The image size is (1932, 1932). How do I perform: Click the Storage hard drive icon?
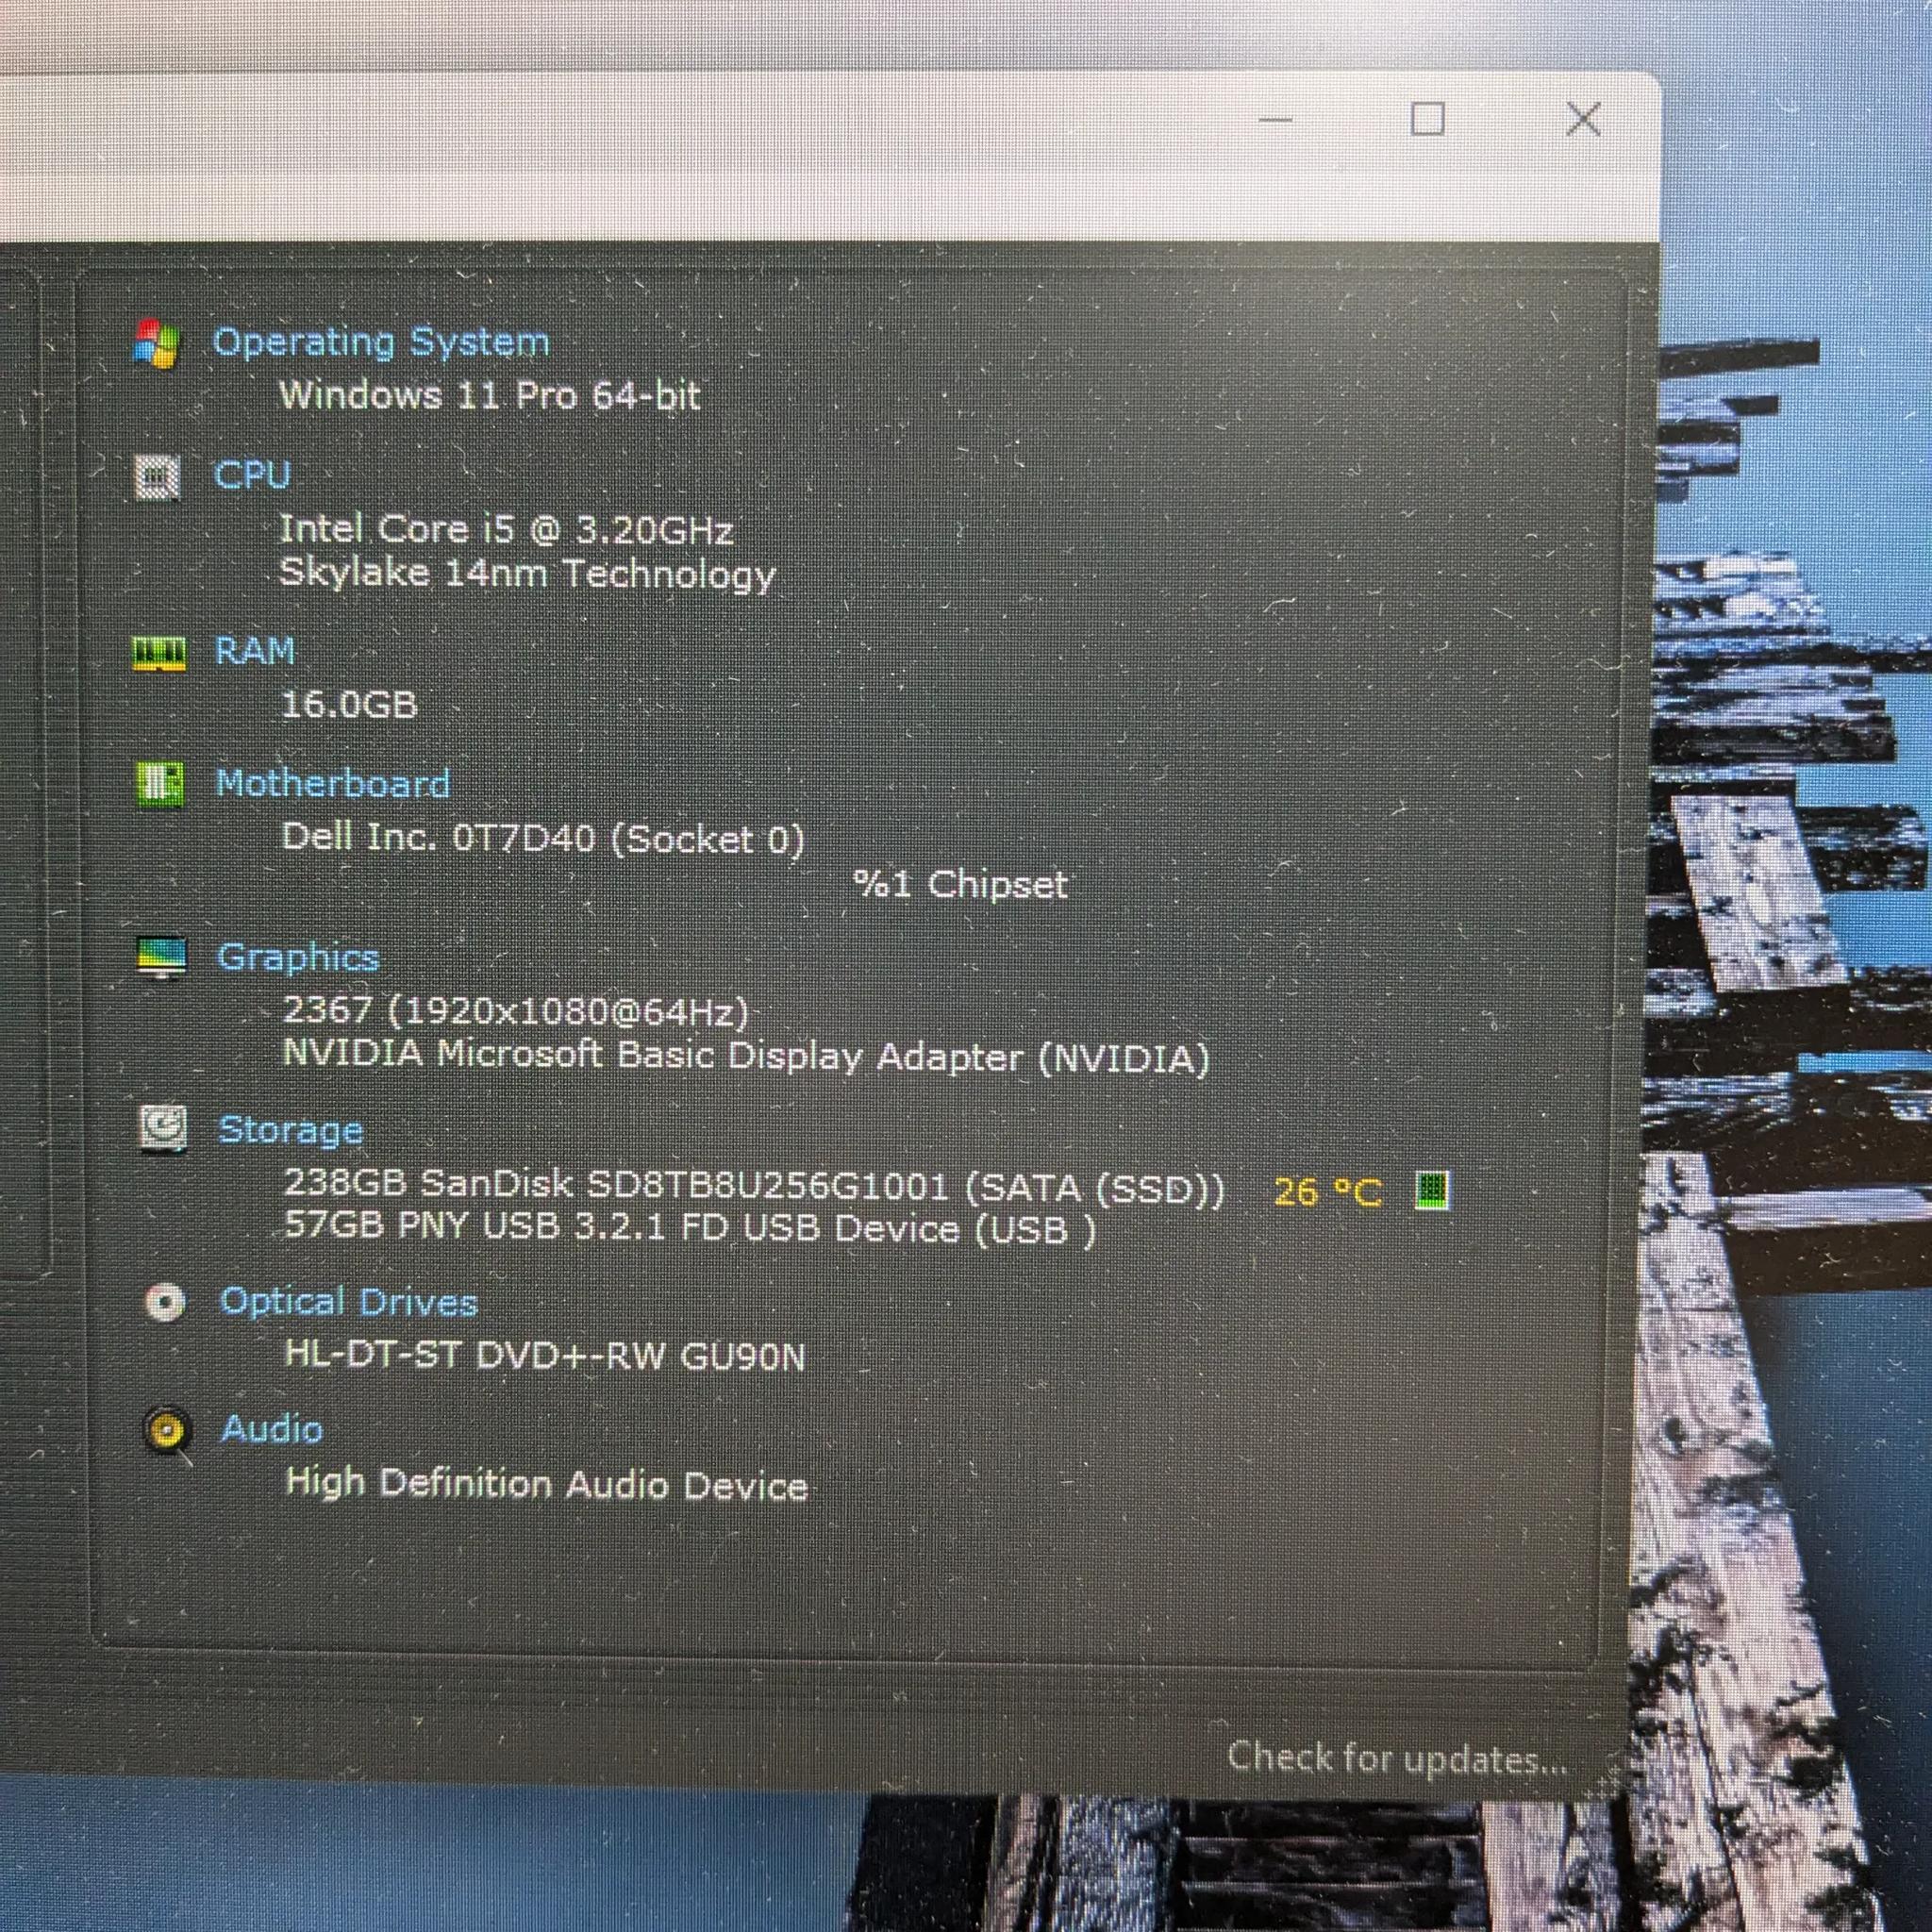point(163,1130)
